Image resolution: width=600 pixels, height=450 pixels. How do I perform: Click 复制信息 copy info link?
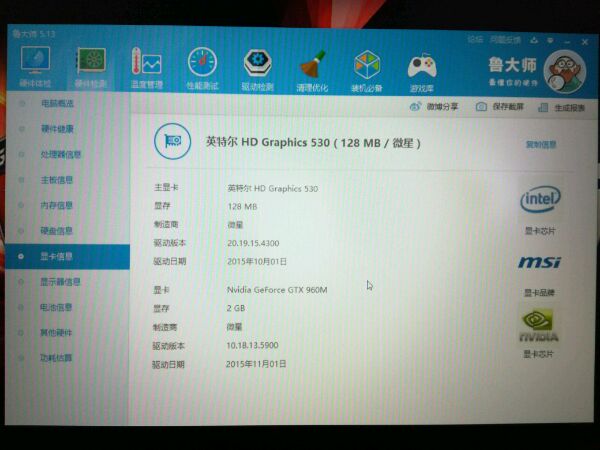coord(541,144)
